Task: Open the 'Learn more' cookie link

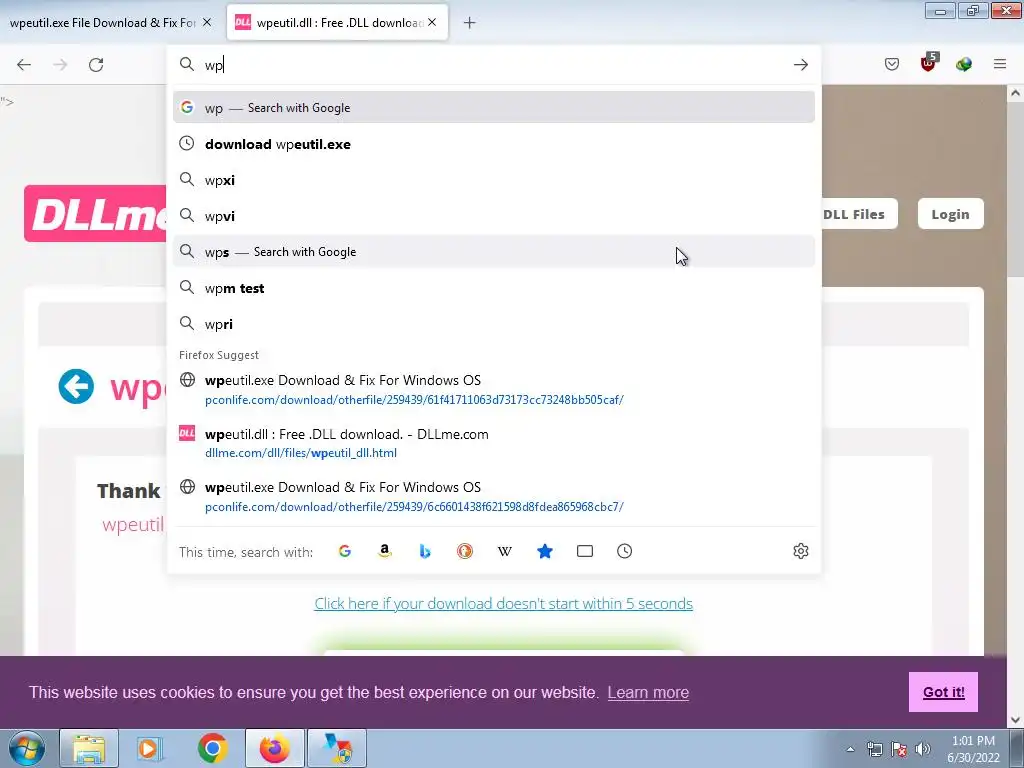Action: [x=648, y=692]
